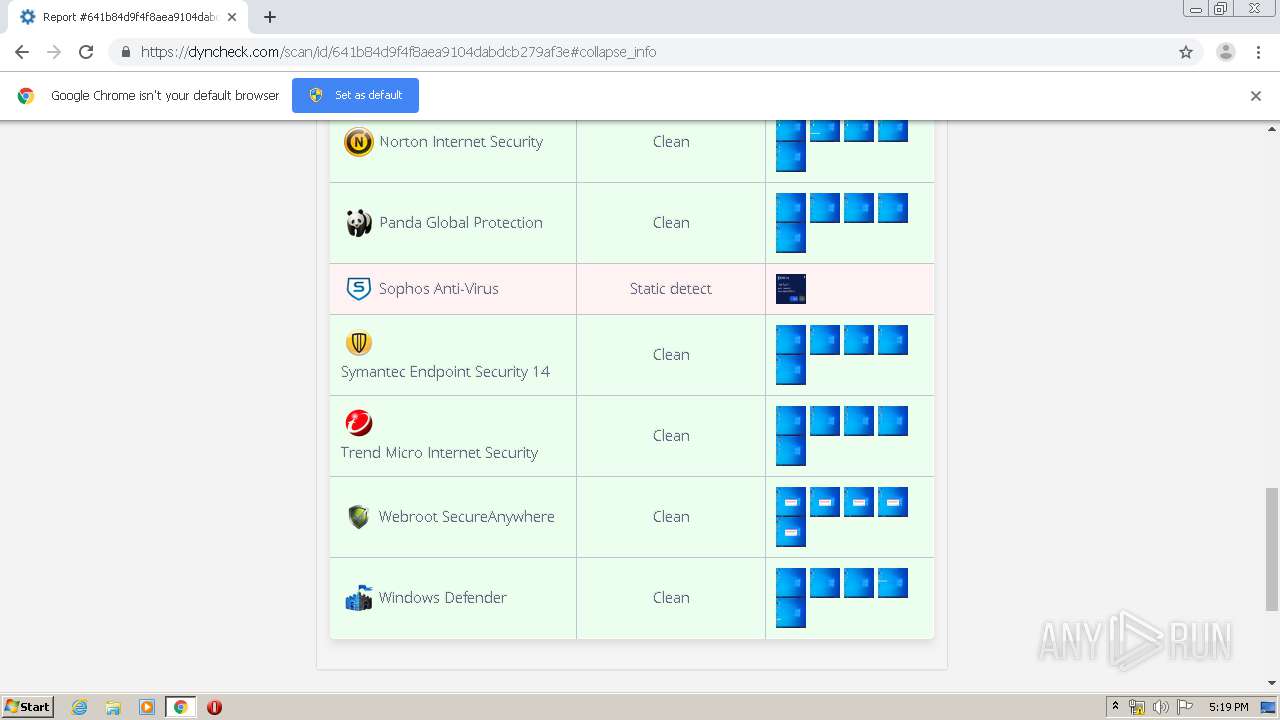
Task: Open the Sophos Anti-Virus screenshot thumbnail
Action: [x=791, y=289]
